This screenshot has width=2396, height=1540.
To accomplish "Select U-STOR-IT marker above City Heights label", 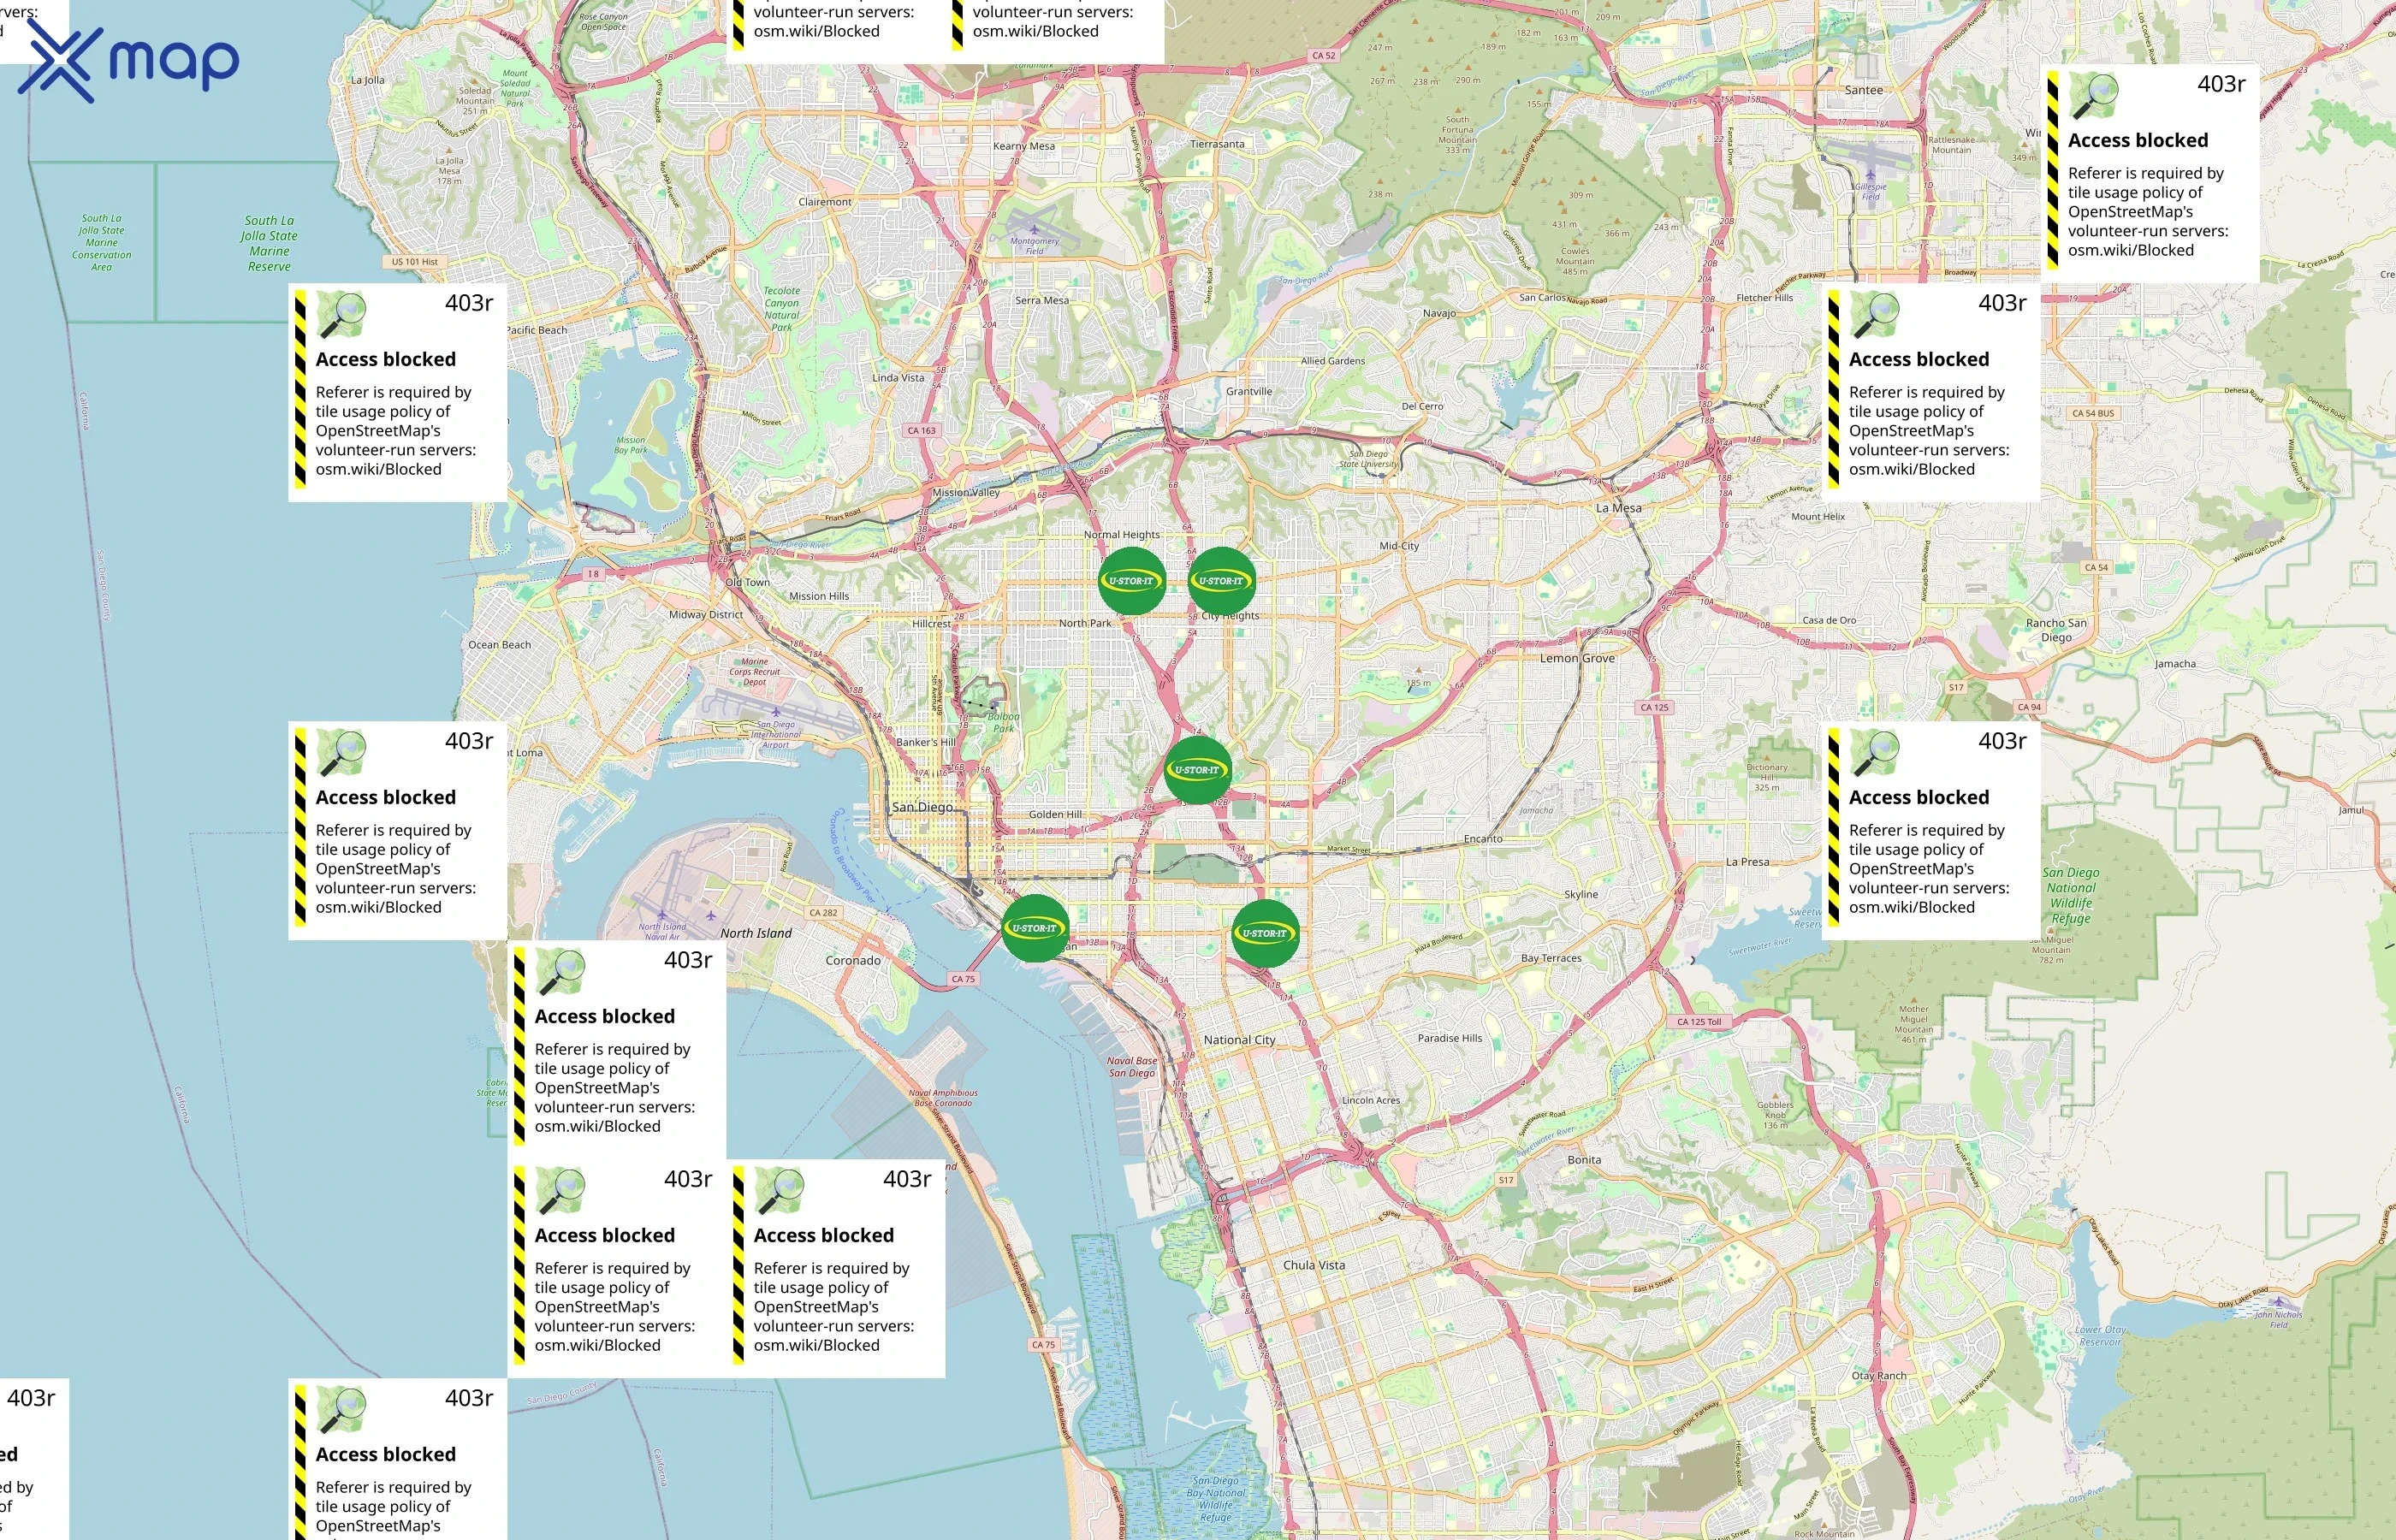I will (1221, 581).
